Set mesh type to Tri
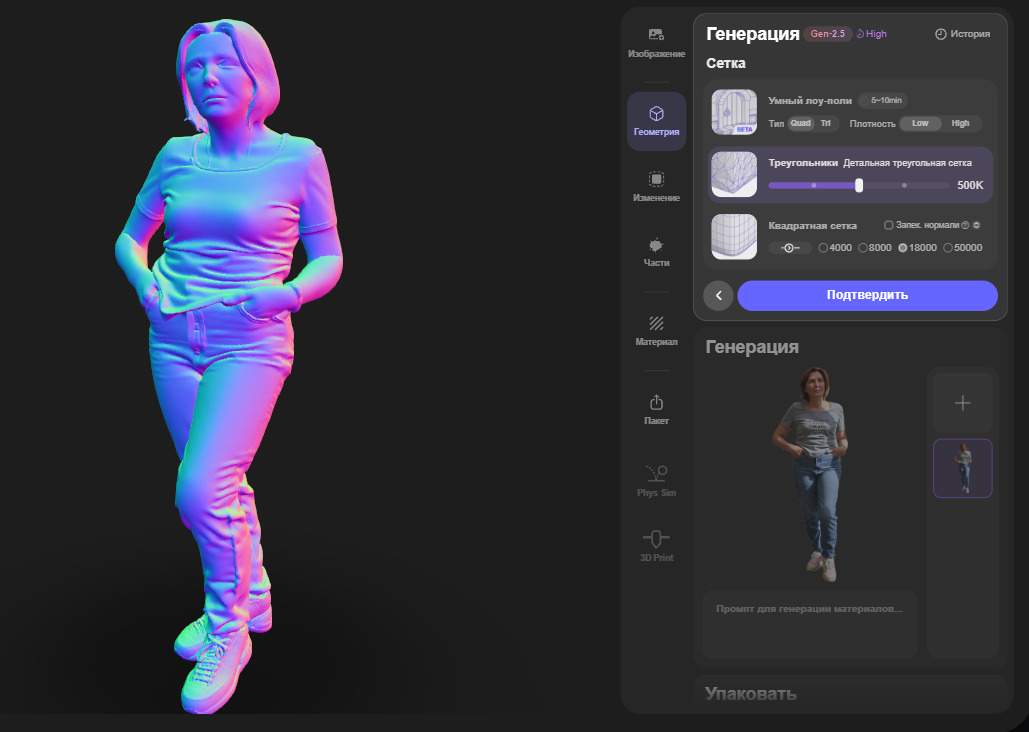Image resolution: width=1029 pixels, height=732 pixels. (x=826, y=123)
